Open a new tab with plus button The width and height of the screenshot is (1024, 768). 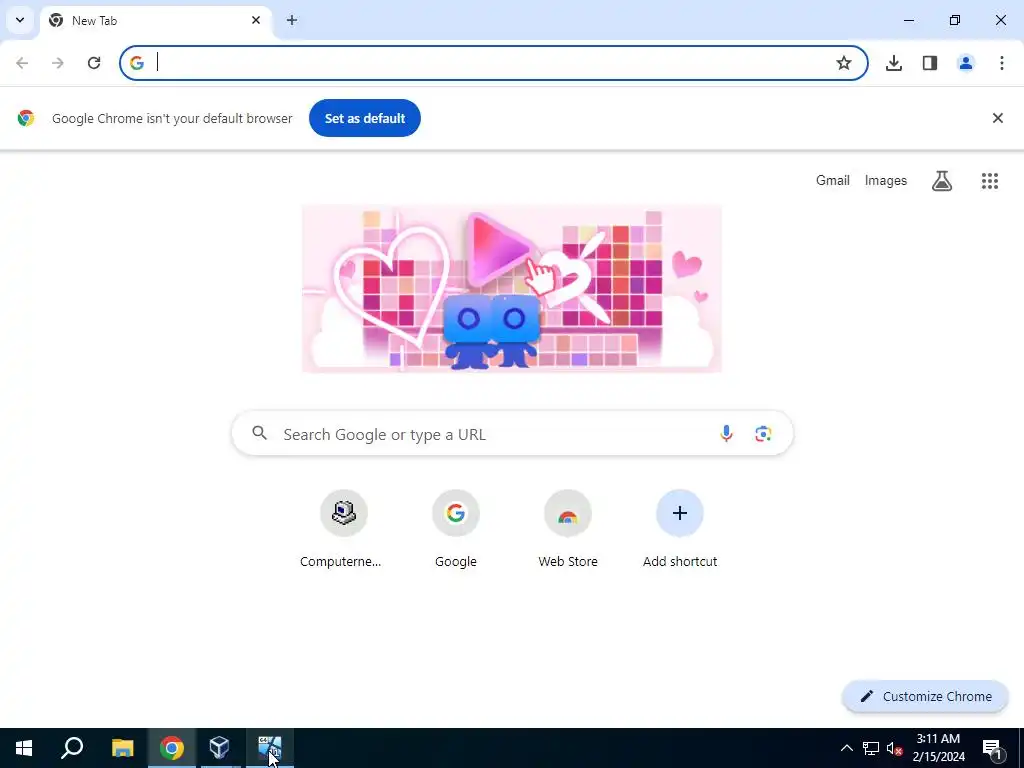[292, 20]
